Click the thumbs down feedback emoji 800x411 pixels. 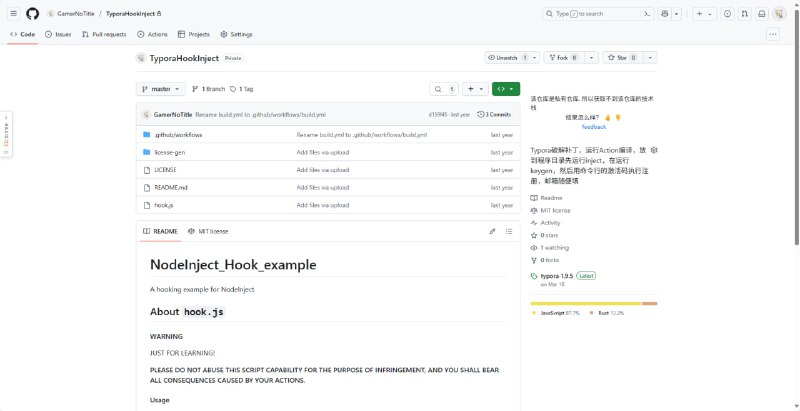(618, 117)
